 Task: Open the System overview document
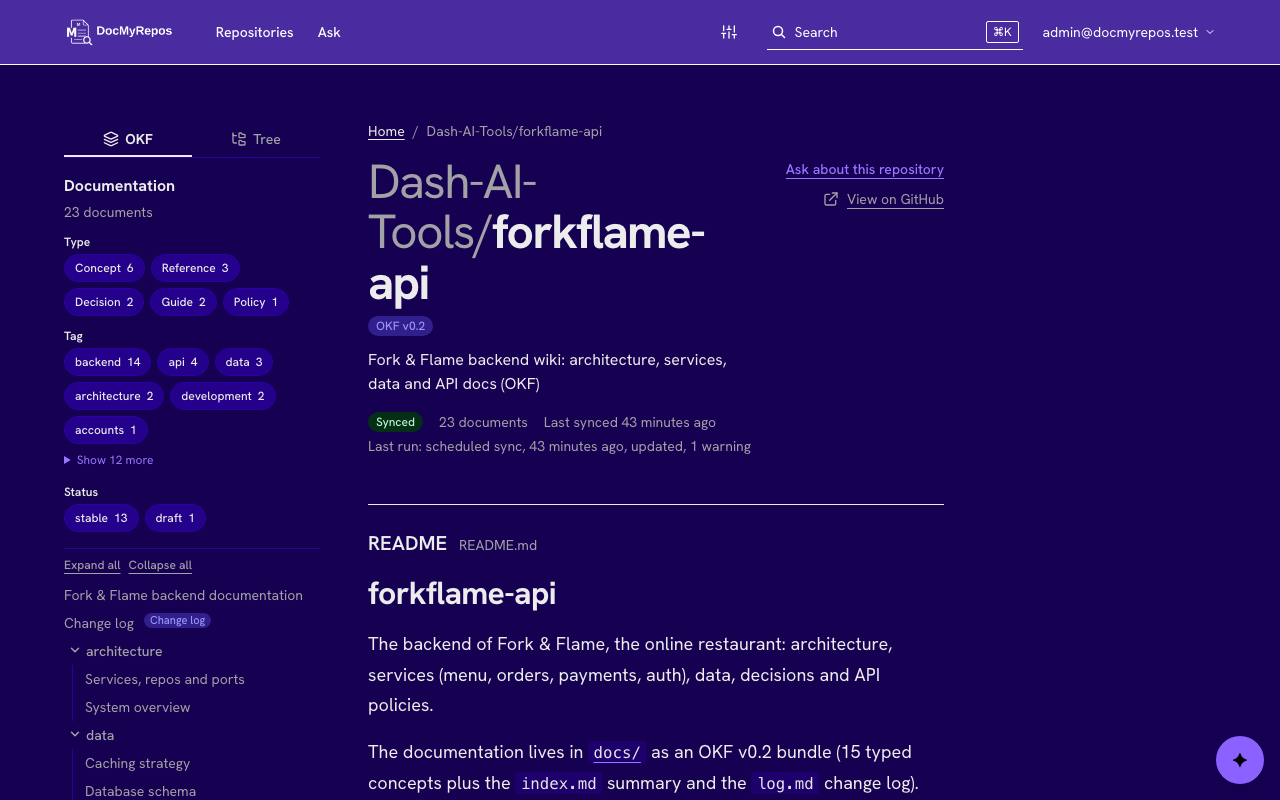[138, 707]
